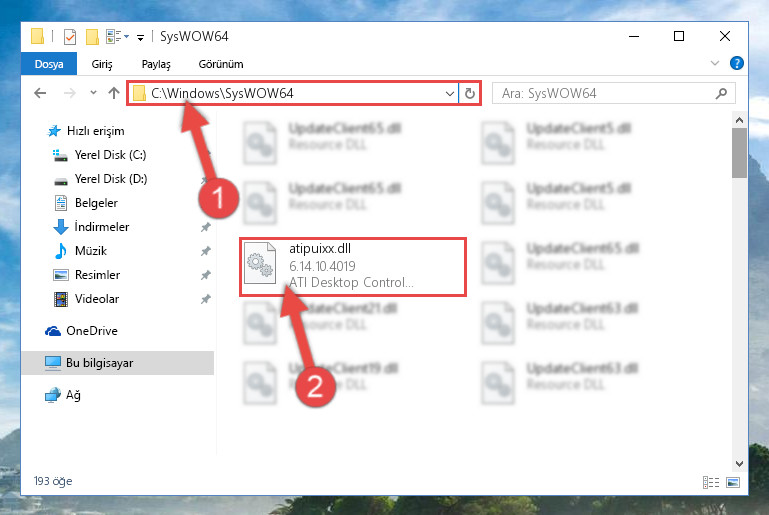Screen dimensions: 769x515
Task: Select Bu bilgisayar in navigation pane
Action: (x=118, y=363)
